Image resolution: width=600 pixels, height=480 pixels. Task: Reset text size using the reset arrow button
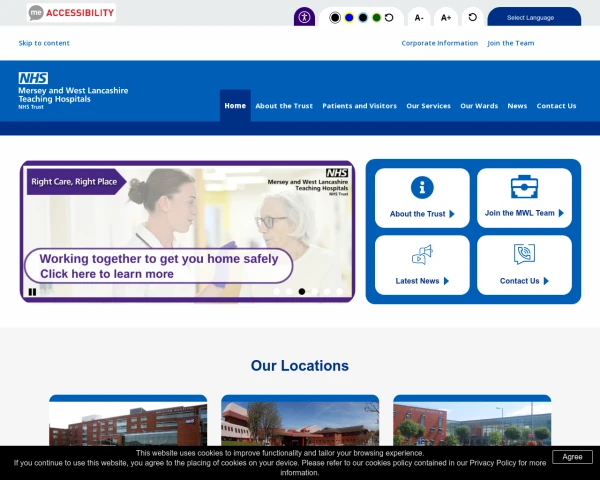[473, 17]
